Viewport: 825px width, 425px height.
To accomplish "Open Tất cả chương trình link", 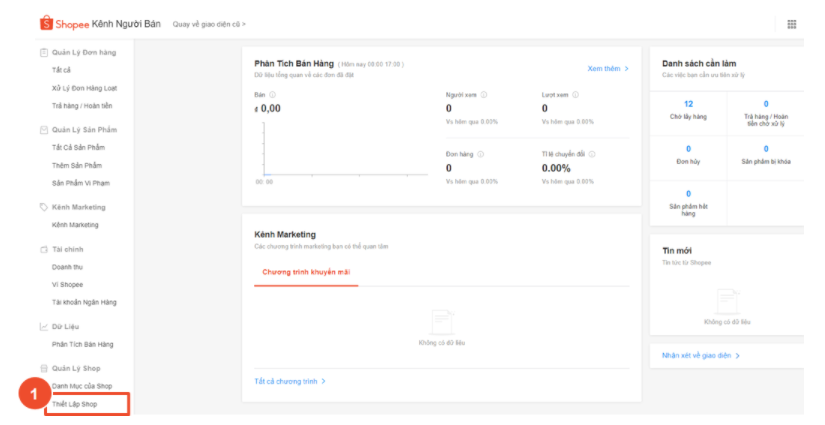I will pyautogui.click(x=290, y=381).
